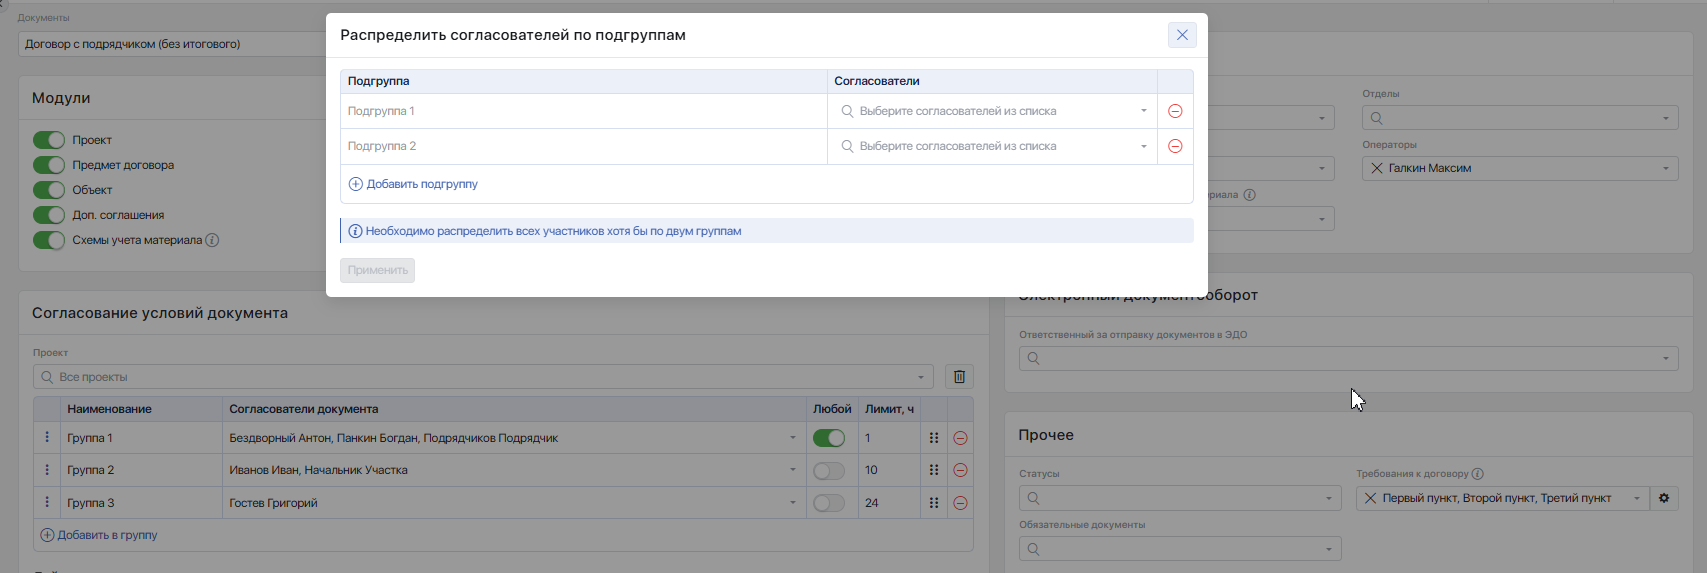
Task: Click info icon beside Схемы учета материала
Action: point(212,240)
